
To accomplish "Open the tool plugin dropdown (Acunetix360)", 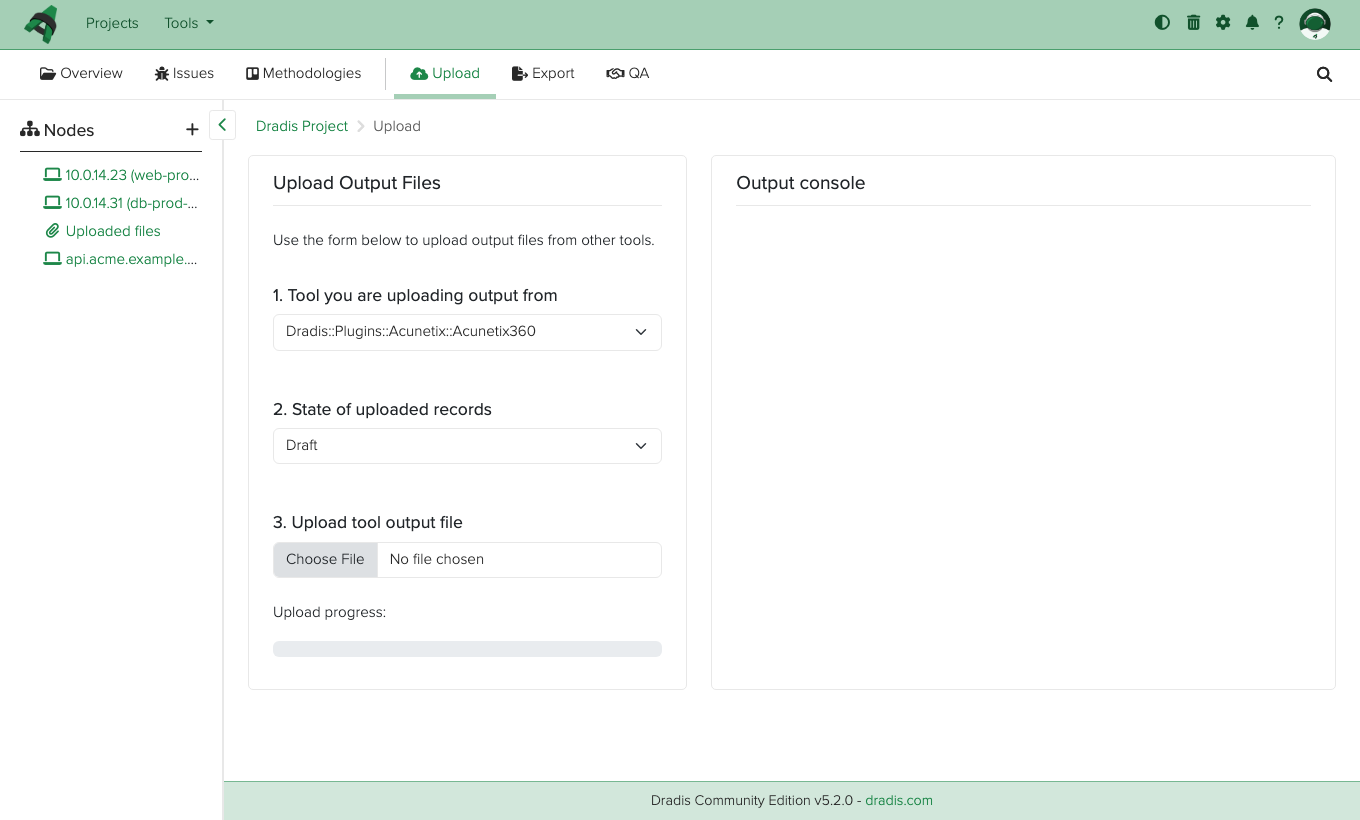I will [467, 332].
